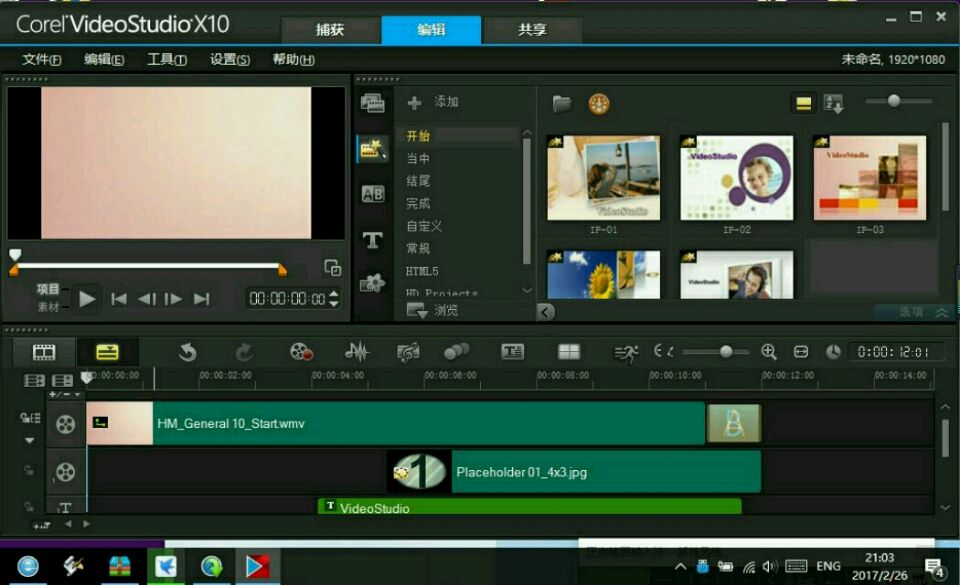Click timeline tracks scroll-down chevron

tap(945, 507)
